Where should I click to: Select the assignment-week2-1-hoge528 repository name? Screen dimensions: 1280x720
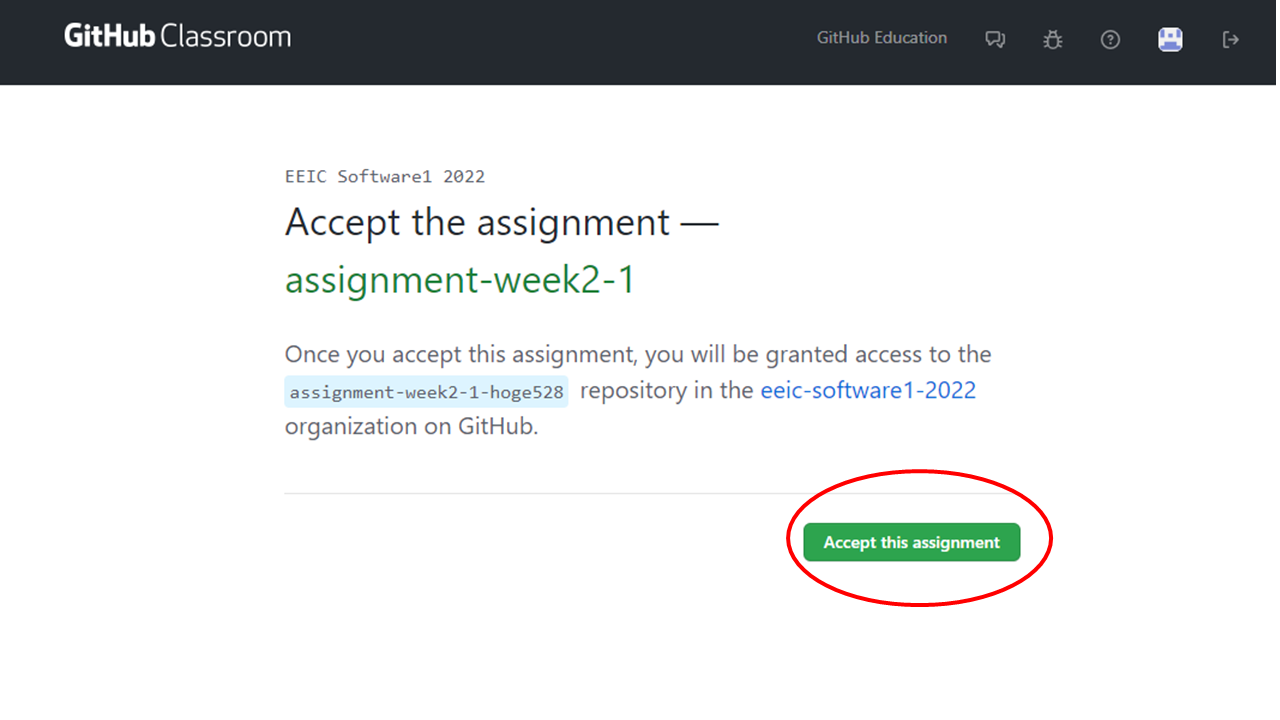[x=427, y=392]
